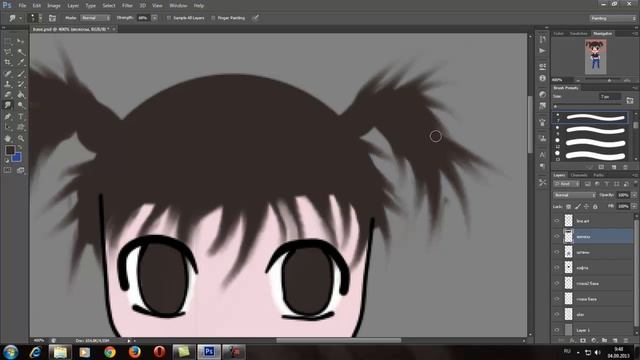This screenshot has width=640, height=360.
Task: Switch to the Paths tab
Action: (x=599, y=175)
